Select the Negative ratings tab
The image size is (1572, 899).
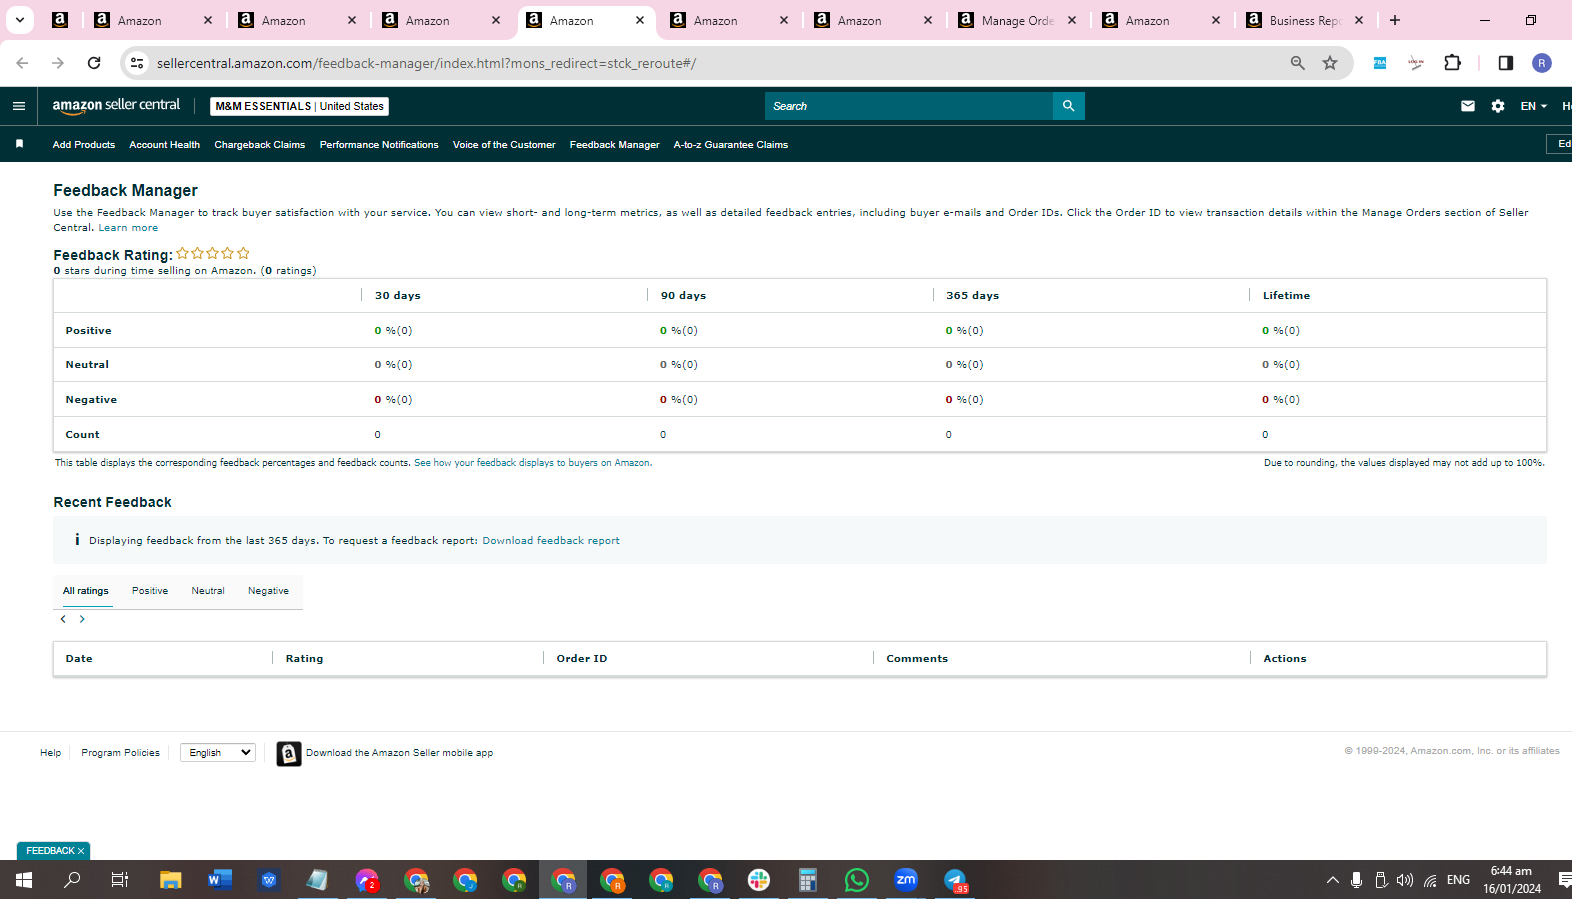click(x=268, y=591)
